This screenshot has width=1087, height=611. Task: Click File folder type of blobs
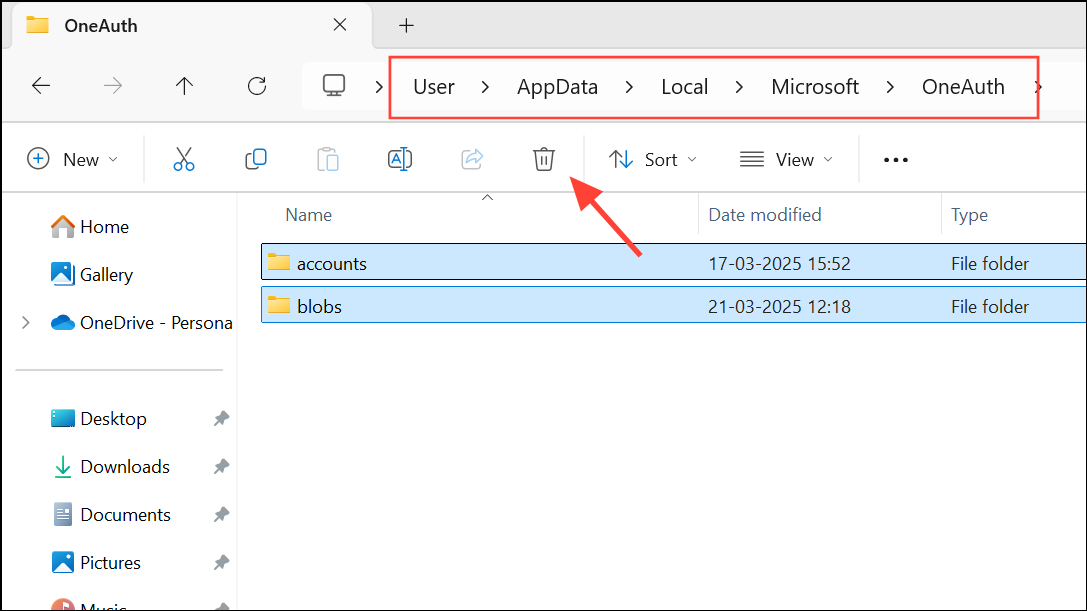tap(990, 307)
